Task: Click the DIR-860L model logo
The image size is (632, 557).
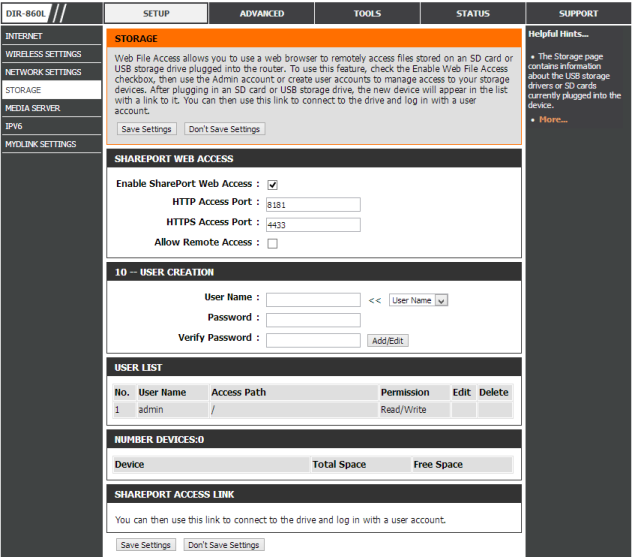Action: point(27,13)
